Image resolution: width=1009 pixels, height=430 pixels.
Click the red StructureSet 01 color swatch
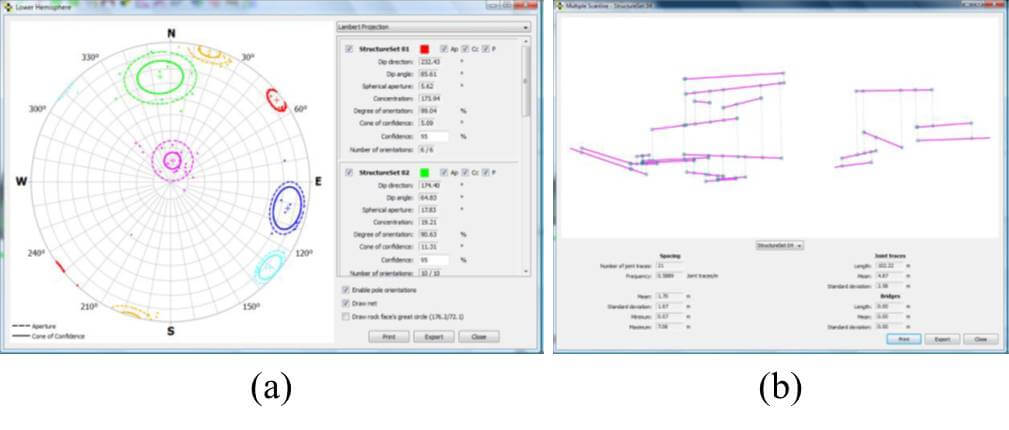click(425, 49)
